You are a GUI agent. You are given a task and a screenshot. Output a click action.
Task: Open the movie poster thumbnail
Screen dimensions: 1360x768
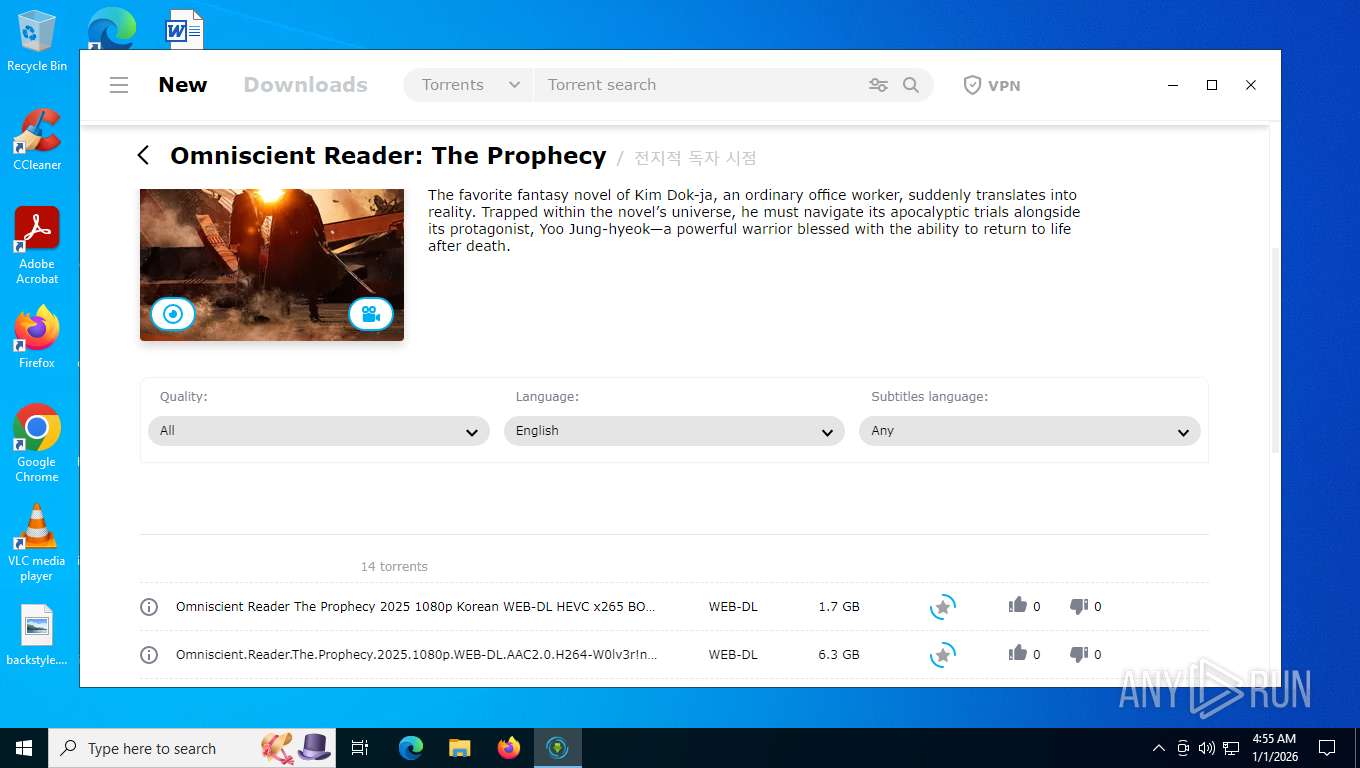pyautogui.click(x=272, y=264)
